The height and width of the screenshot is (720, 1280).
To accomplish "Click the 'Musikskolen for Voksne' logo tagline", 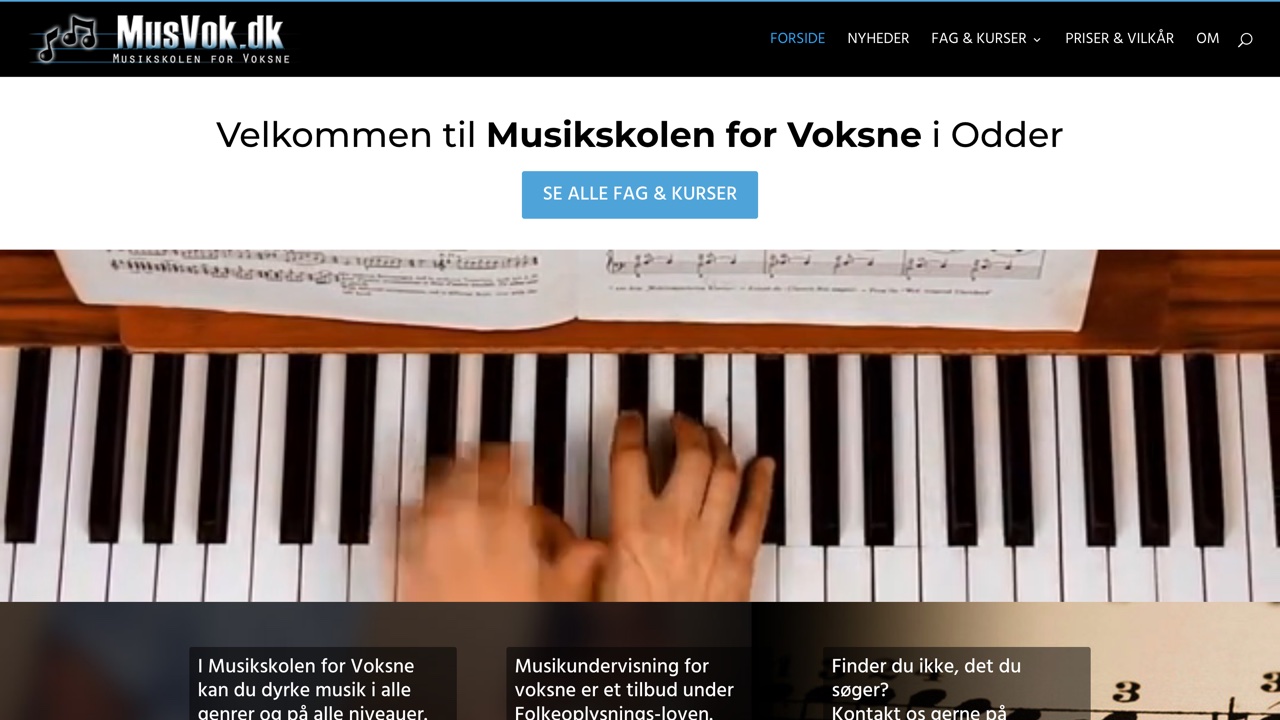I will click(x=200, y=59).
